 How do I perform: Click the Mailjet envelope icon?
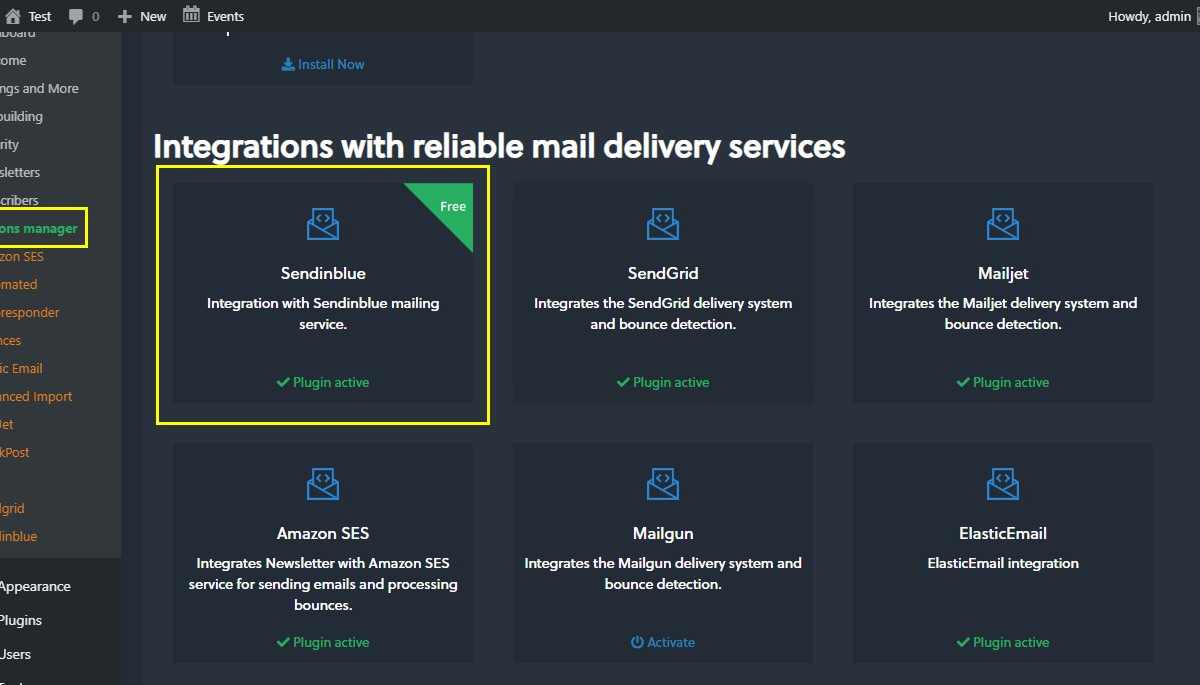[x=1003, y=224]
